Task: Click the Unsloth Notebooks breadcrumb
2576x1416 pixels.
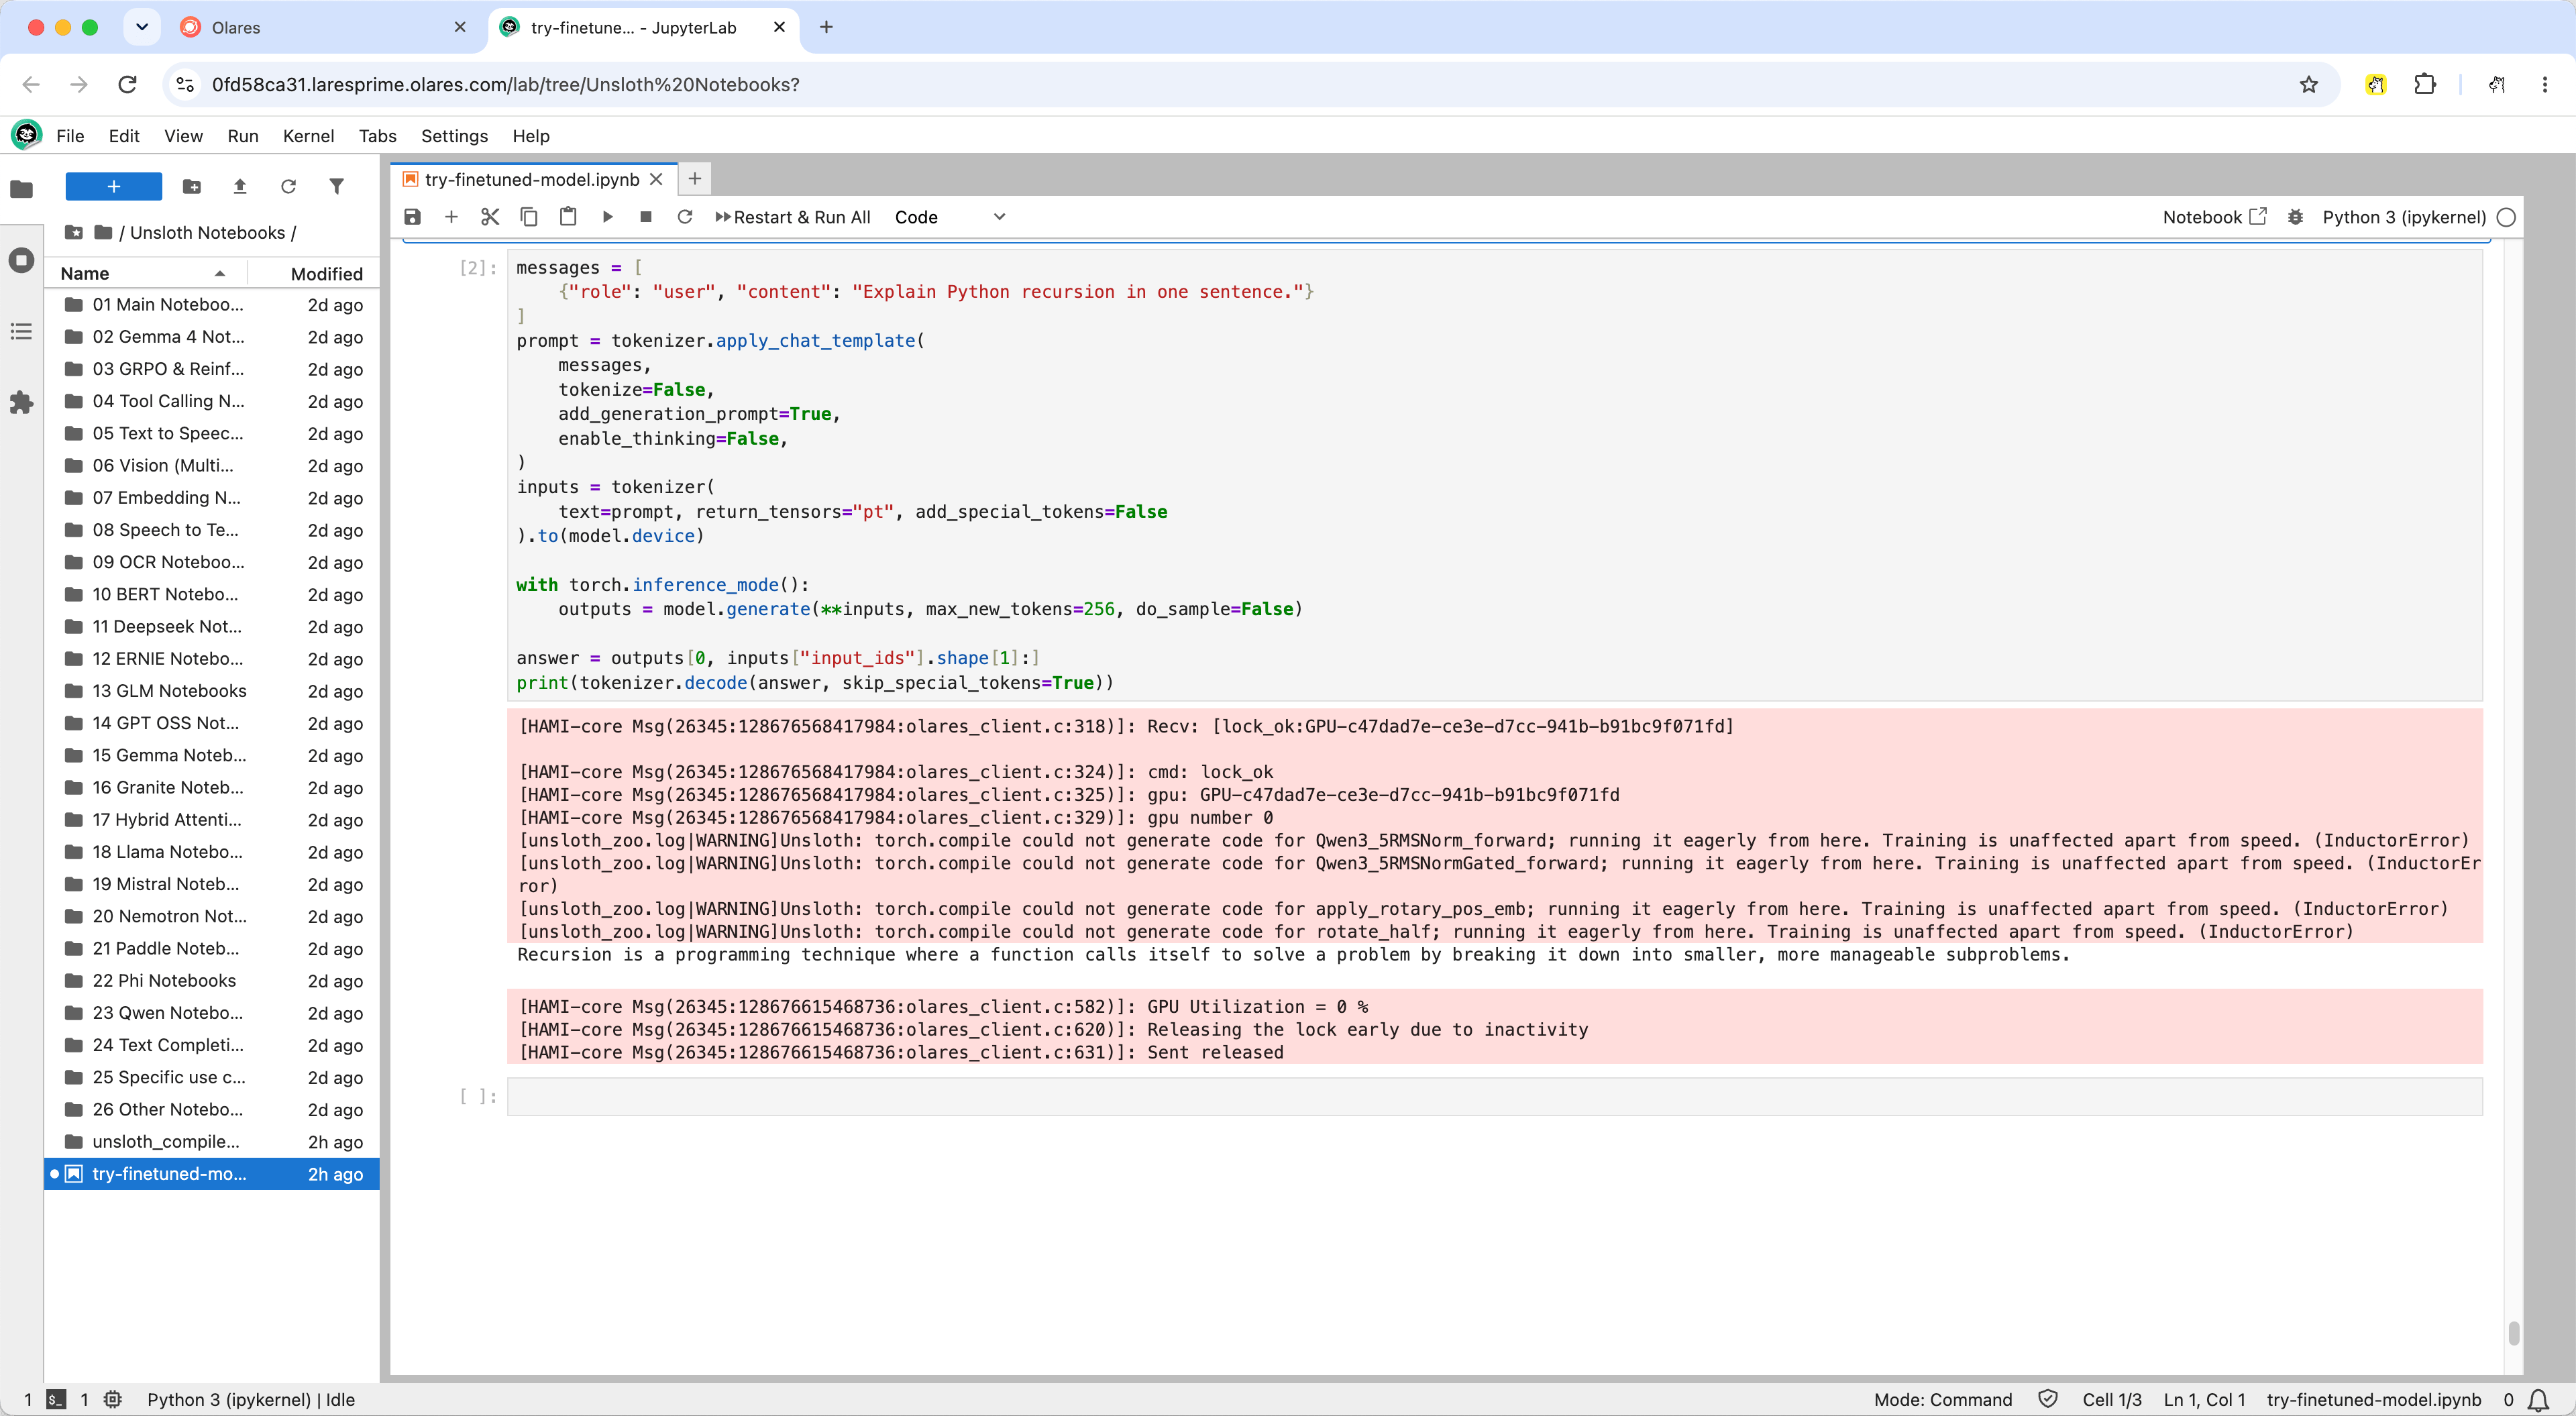Action: pos(208,232)
